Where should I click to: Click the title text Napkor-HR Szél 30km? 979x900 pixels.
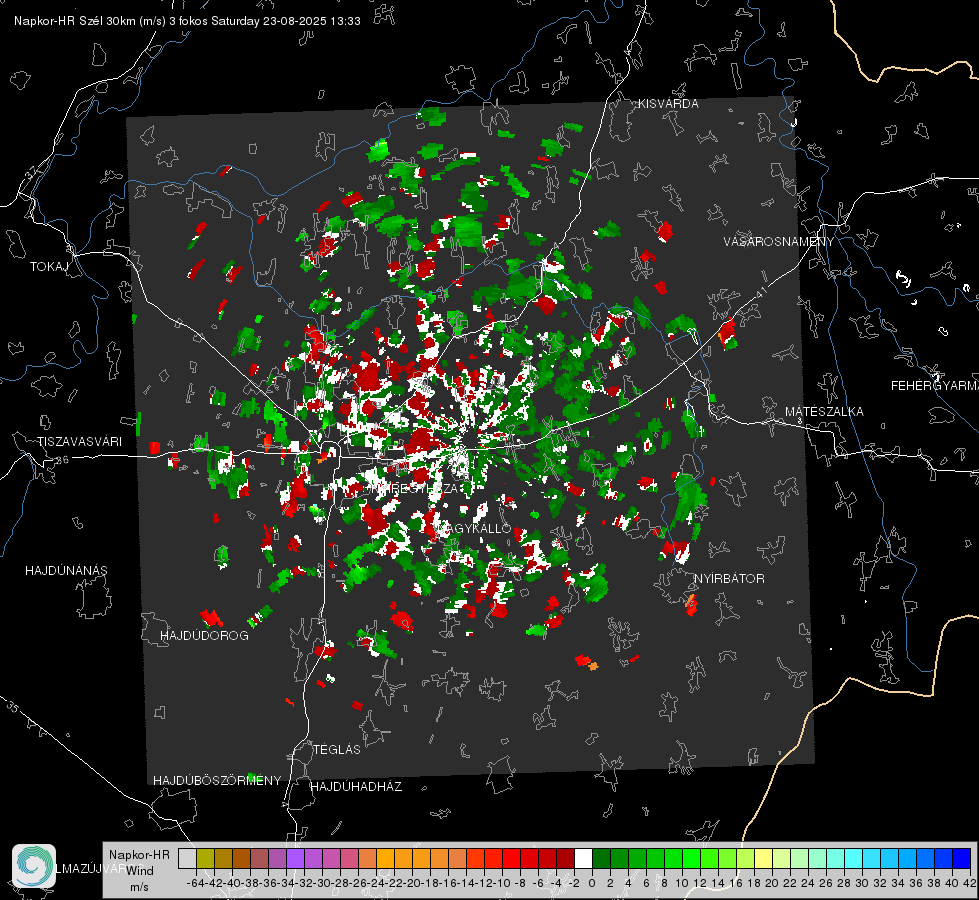coord(80,21)
